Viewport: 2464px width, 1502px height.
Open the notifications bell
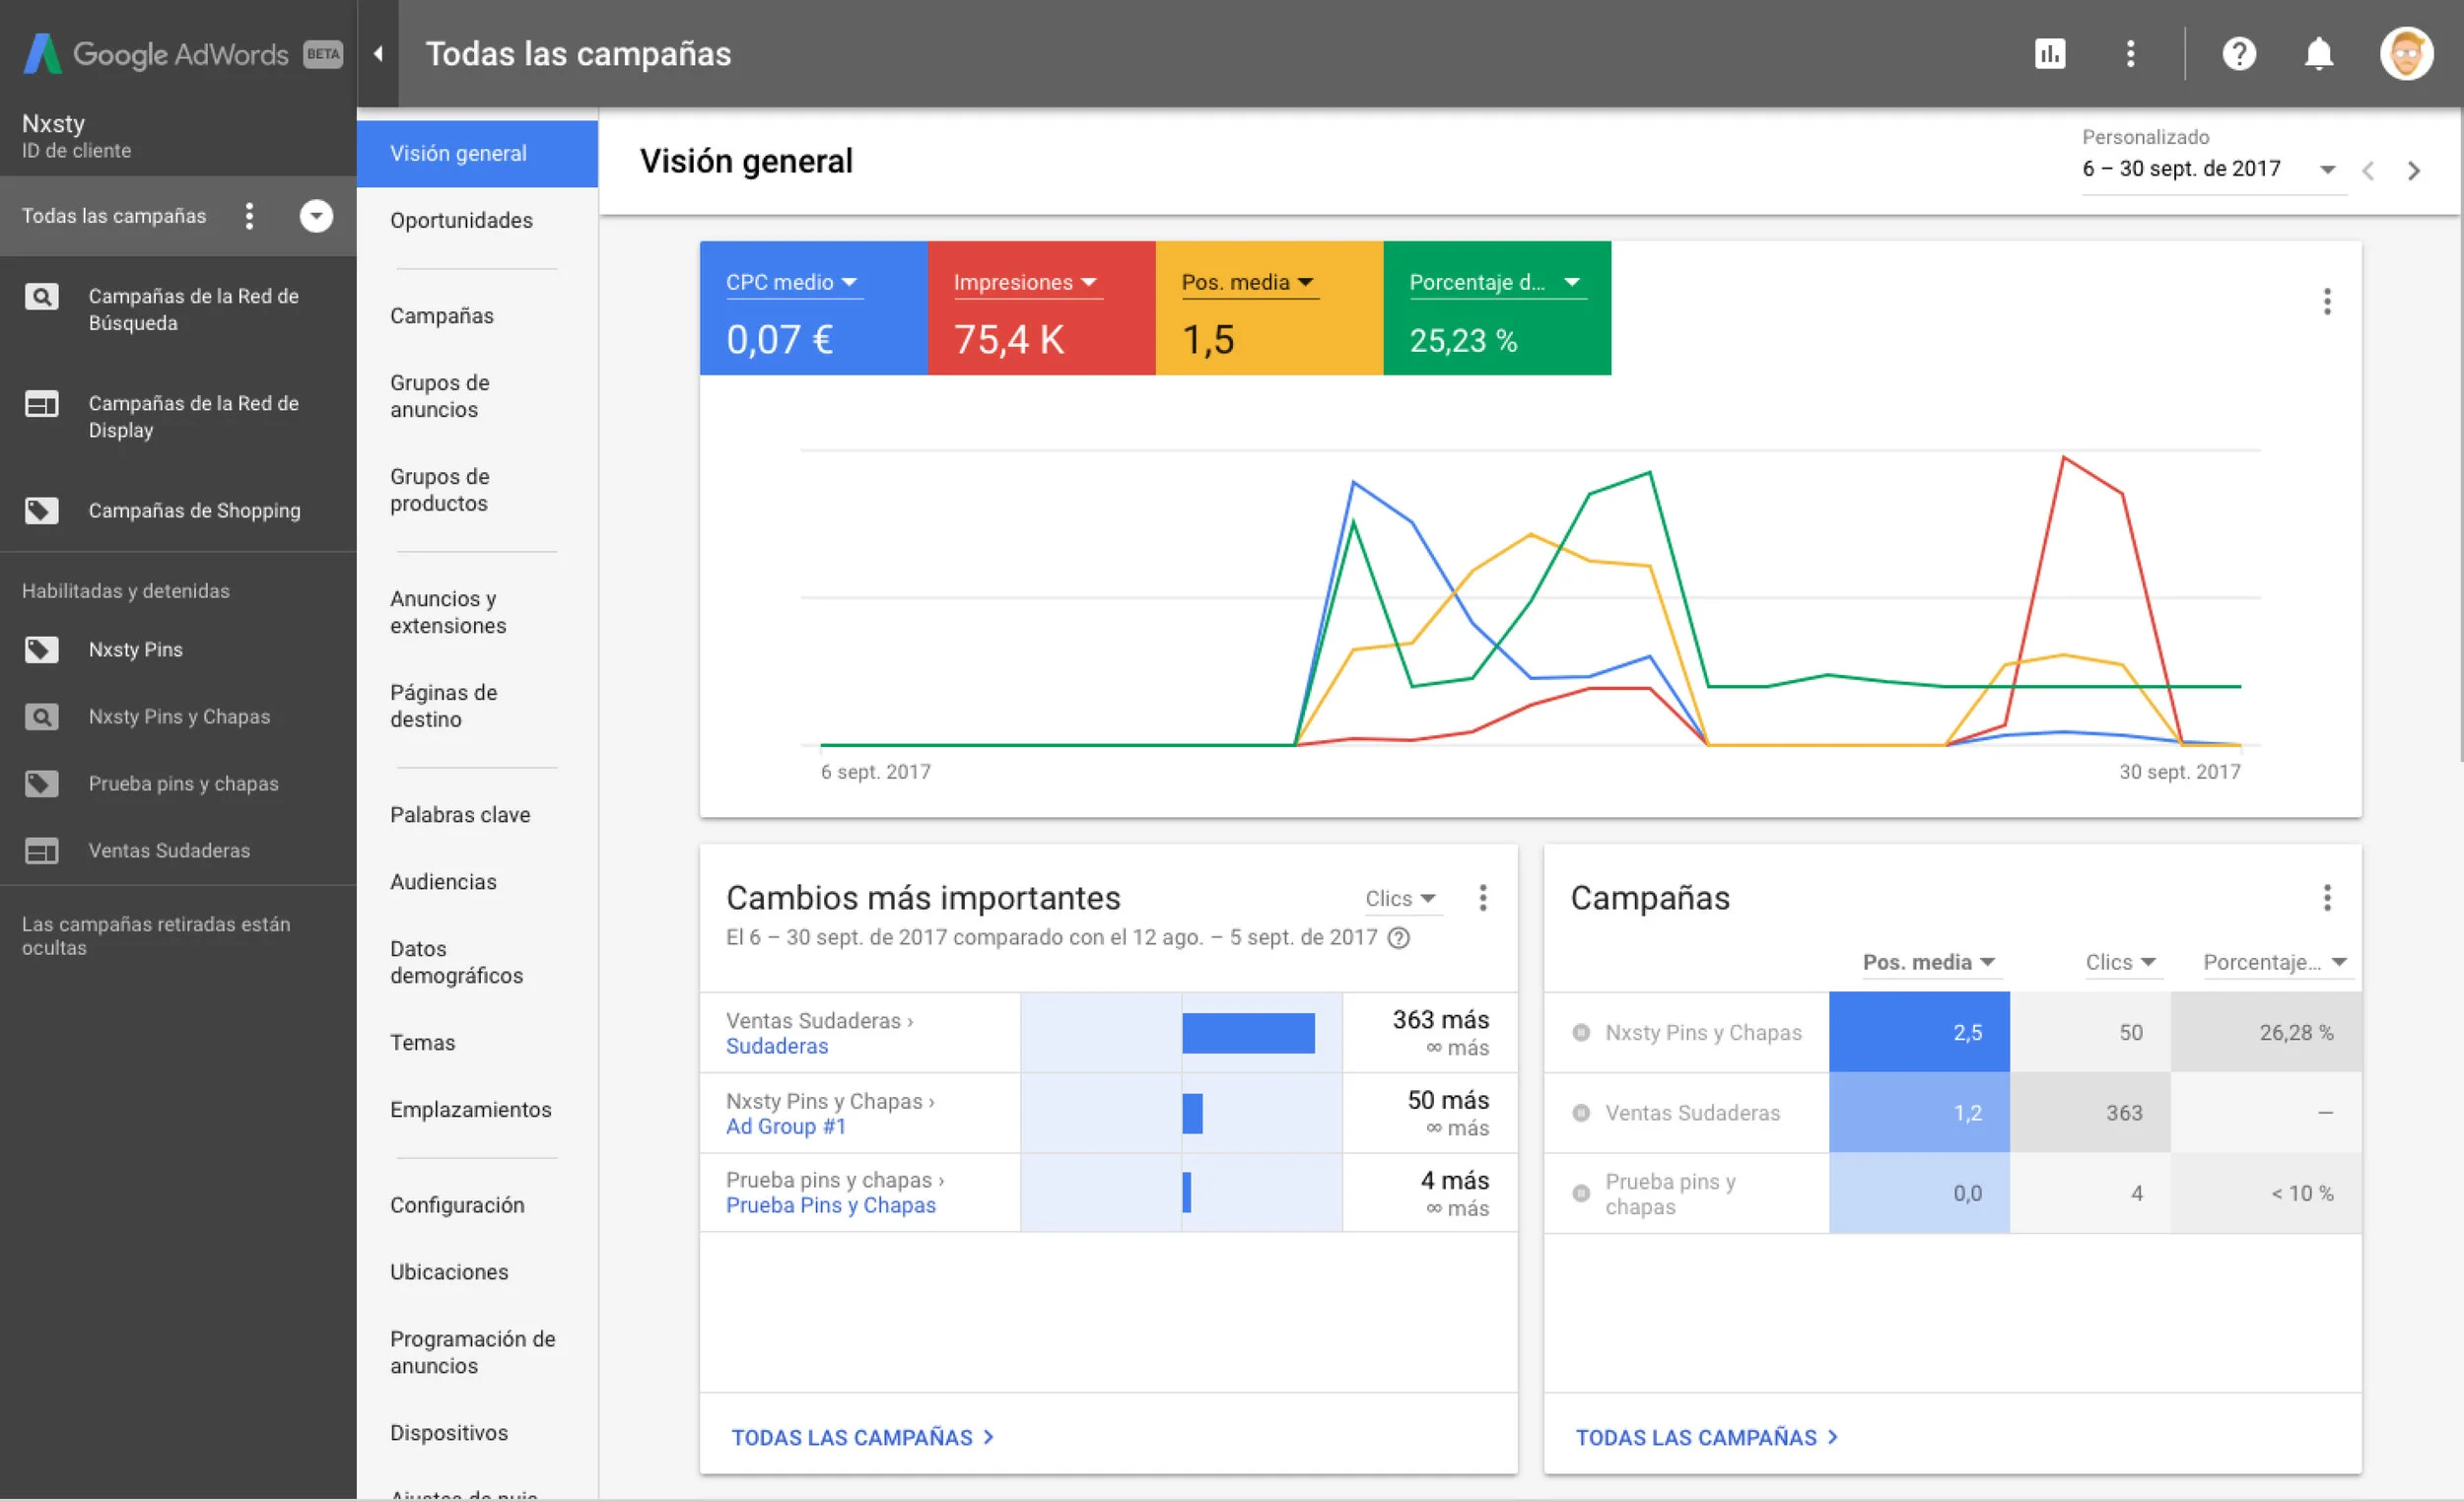[2319, 54]
